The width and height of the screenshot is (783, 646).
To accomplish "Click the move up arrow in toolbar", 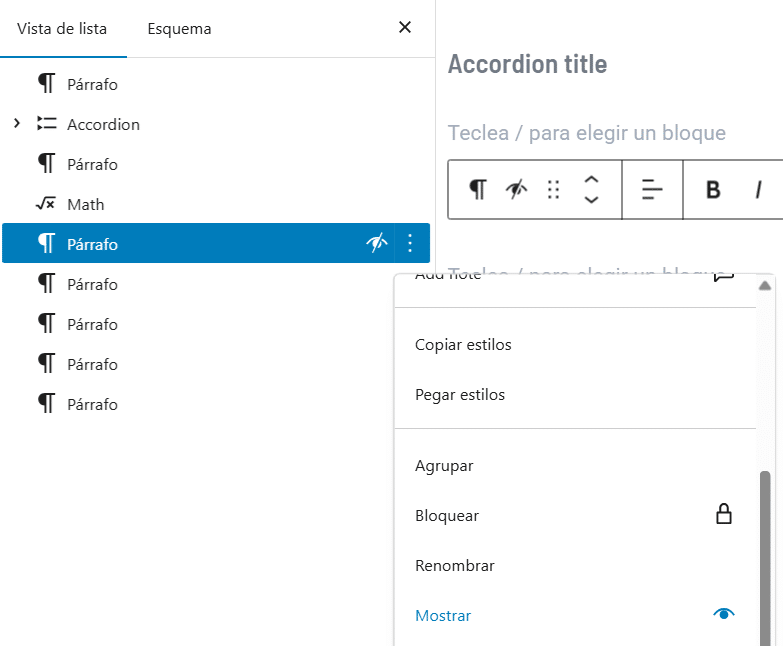I will click(591, 179).
